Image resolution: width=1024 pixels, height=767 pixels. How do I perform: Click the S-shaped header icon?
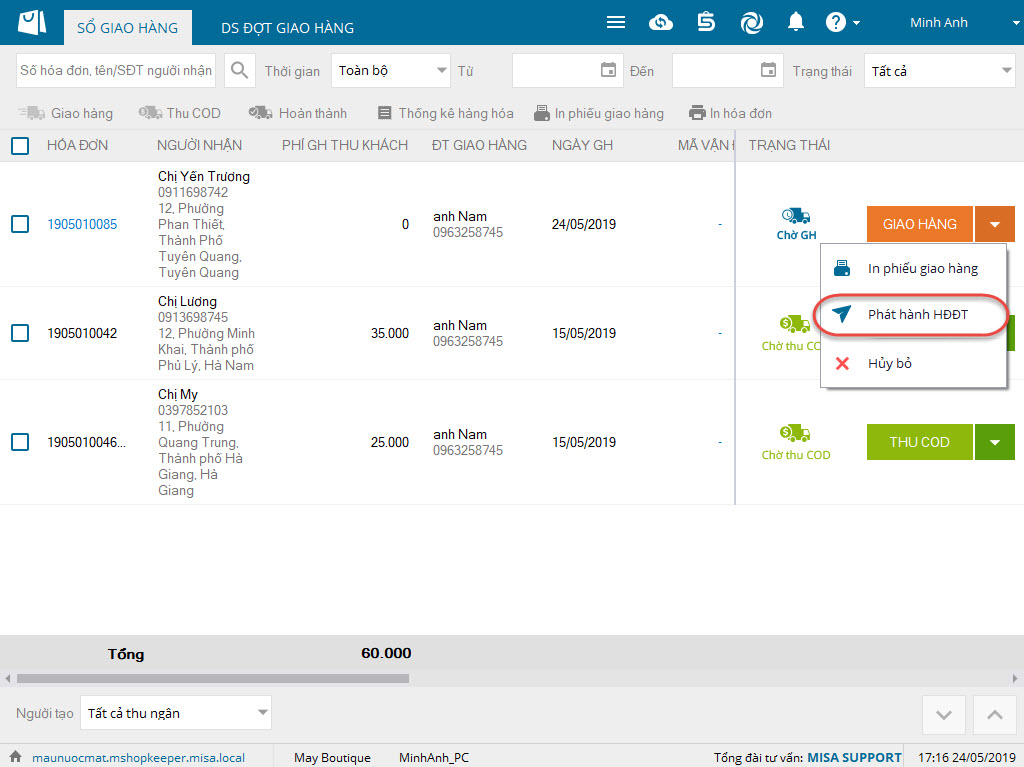tap(706, 22)
